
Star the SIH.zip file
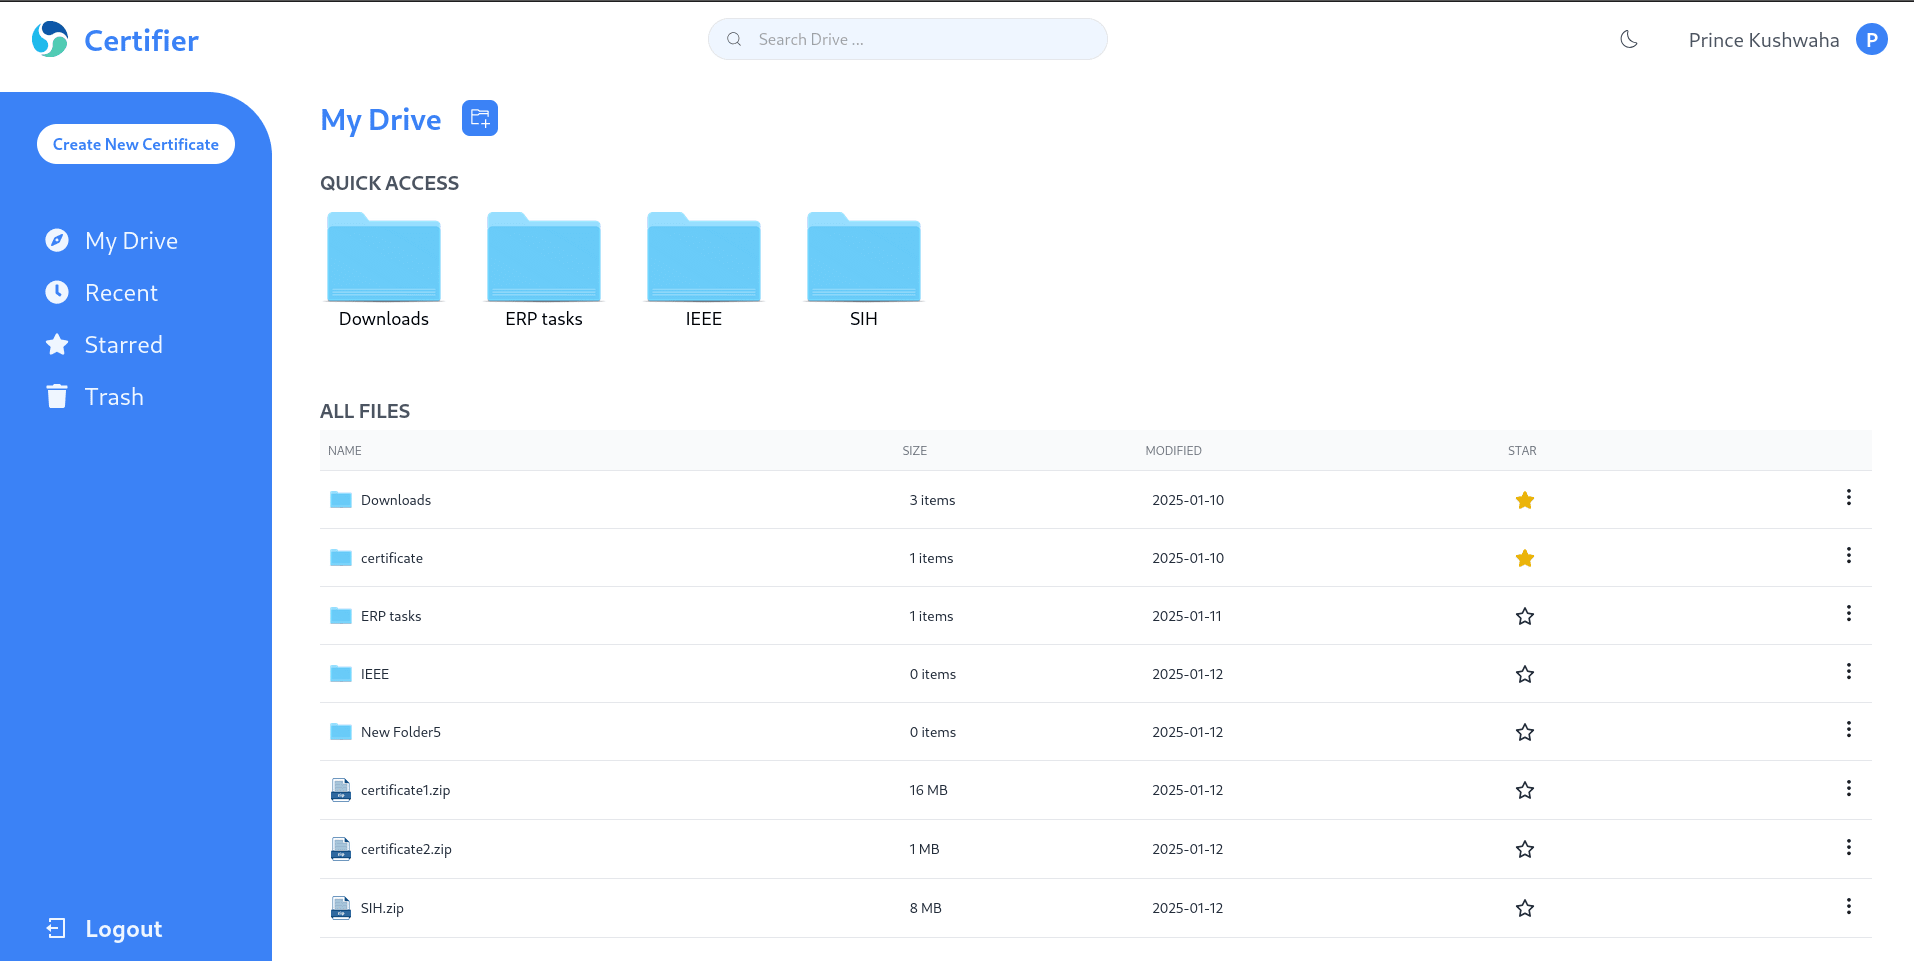point(1524,908)
